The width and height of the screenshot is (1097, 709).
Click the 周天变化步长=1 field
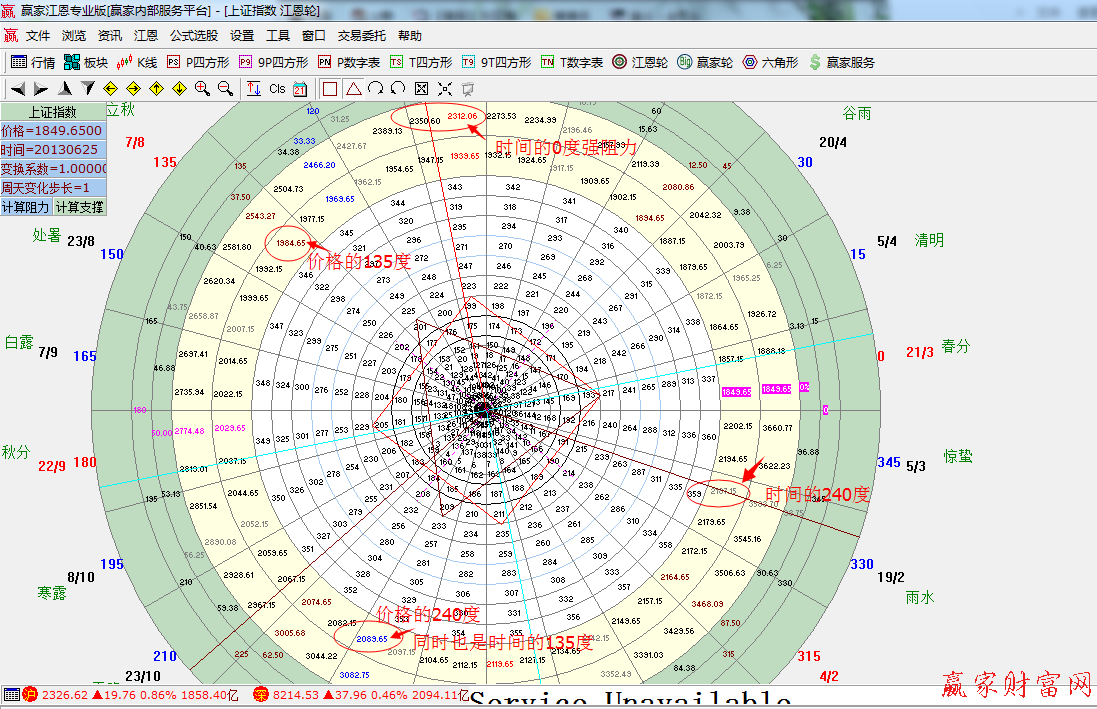point(52,188)
